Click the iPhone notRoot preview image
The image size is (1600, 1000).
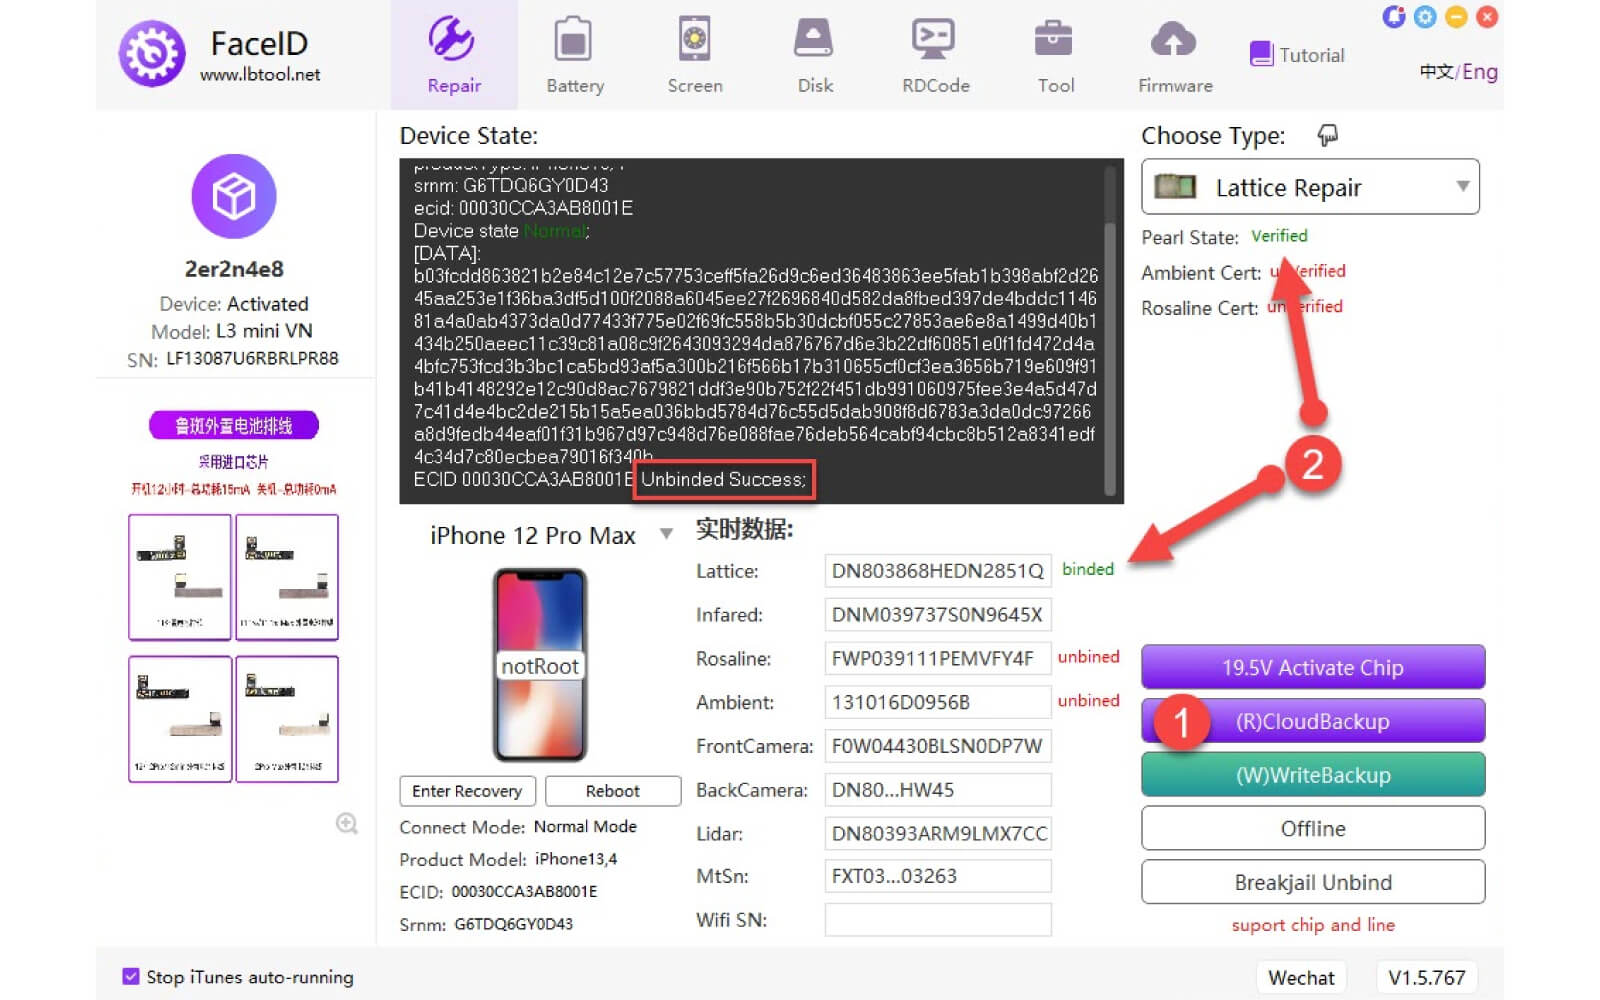(x=540, y=665)
